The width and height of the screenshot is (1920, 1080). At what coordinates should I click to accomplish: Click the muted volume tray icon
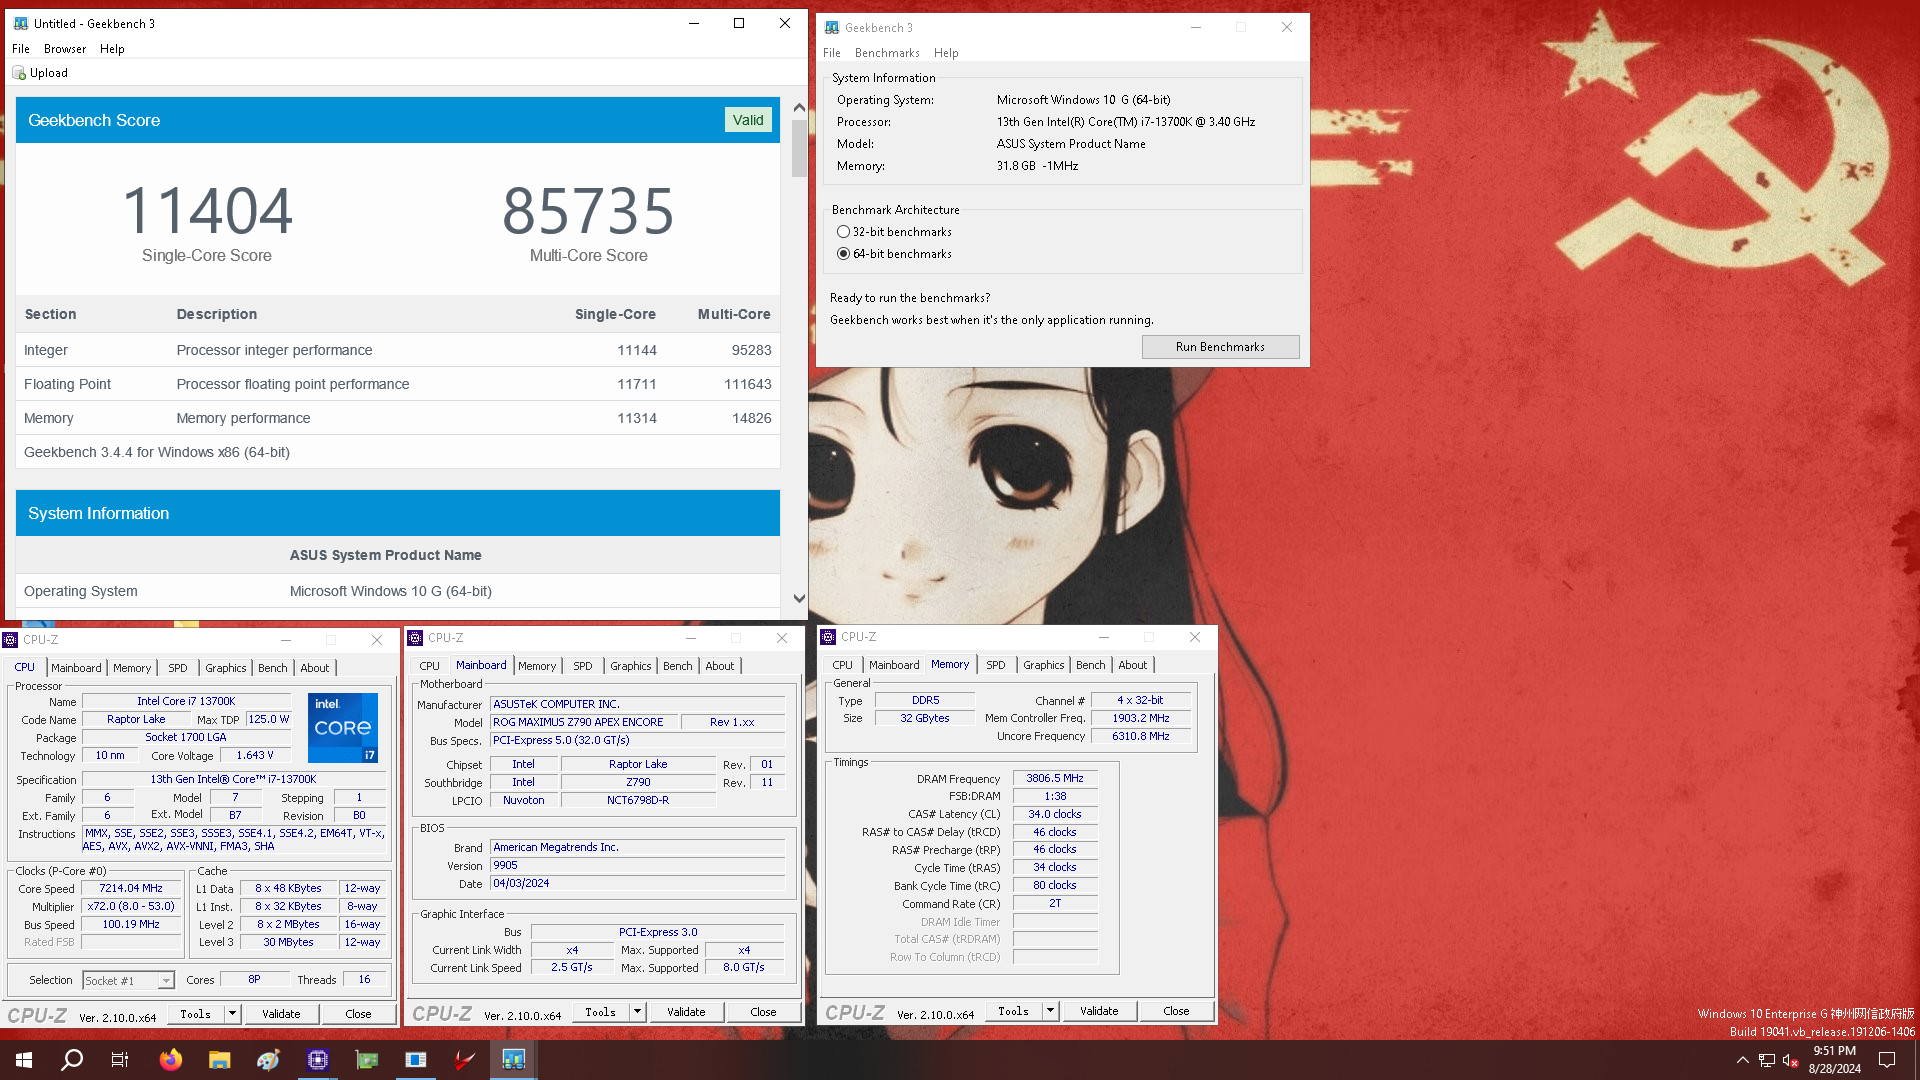[1791, 1060]
